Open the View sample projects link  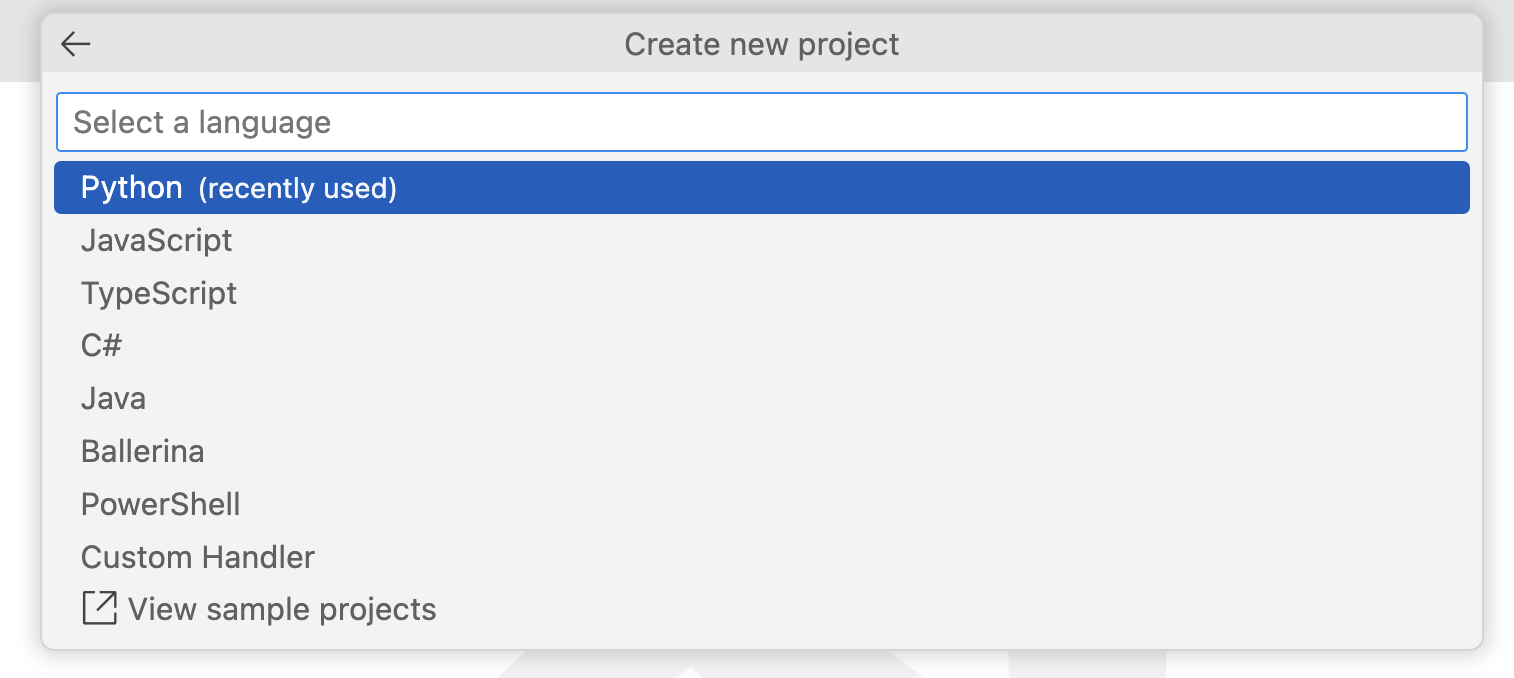282,609
